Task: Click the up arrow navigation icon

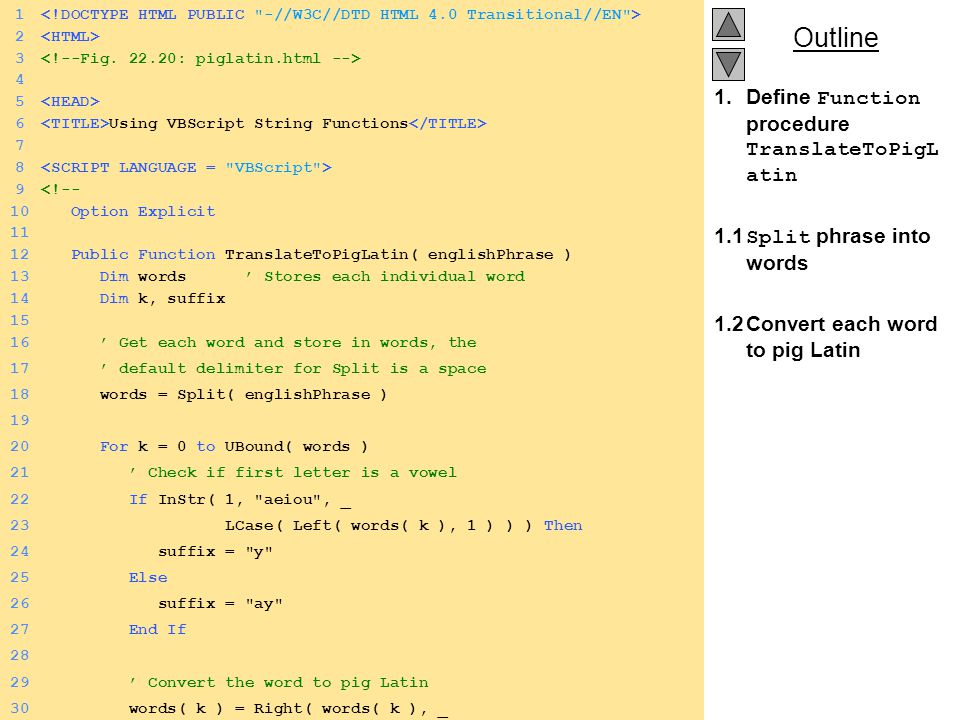Action: coord(728,24)
